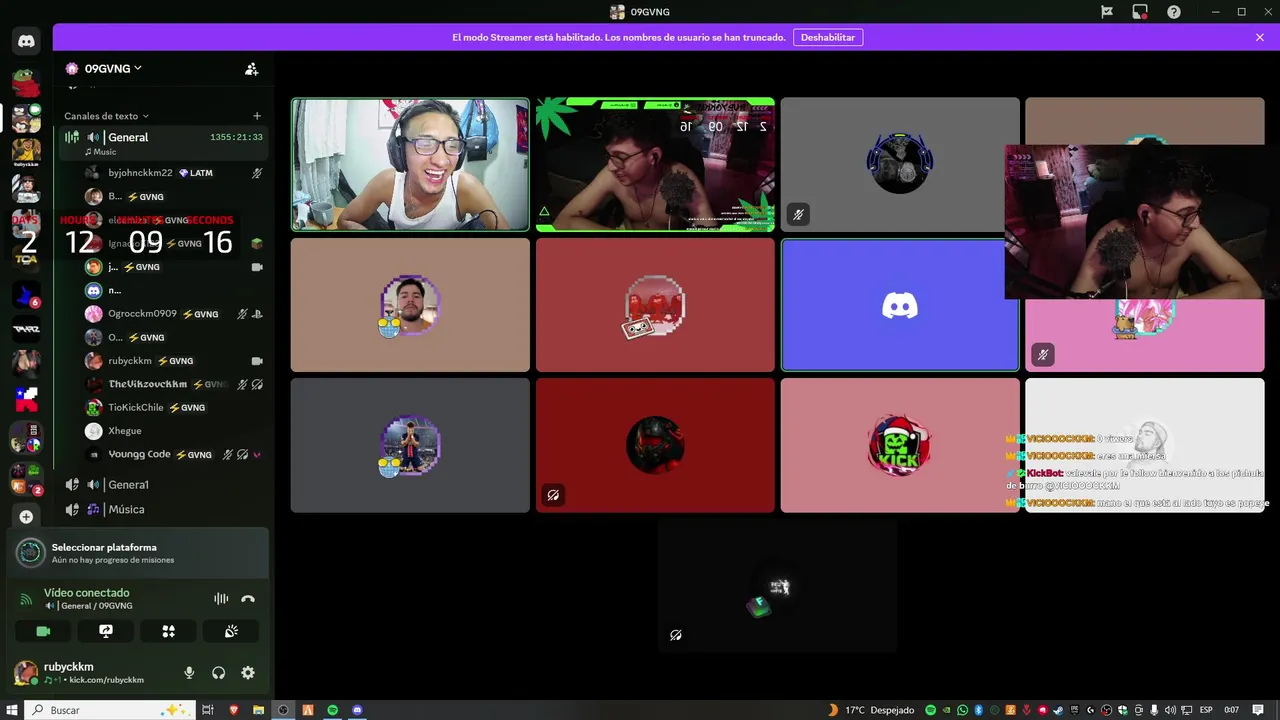Focus the laughing man's video tile
This screenshot has height=720, width=1280.
click(x=410, y=165)
